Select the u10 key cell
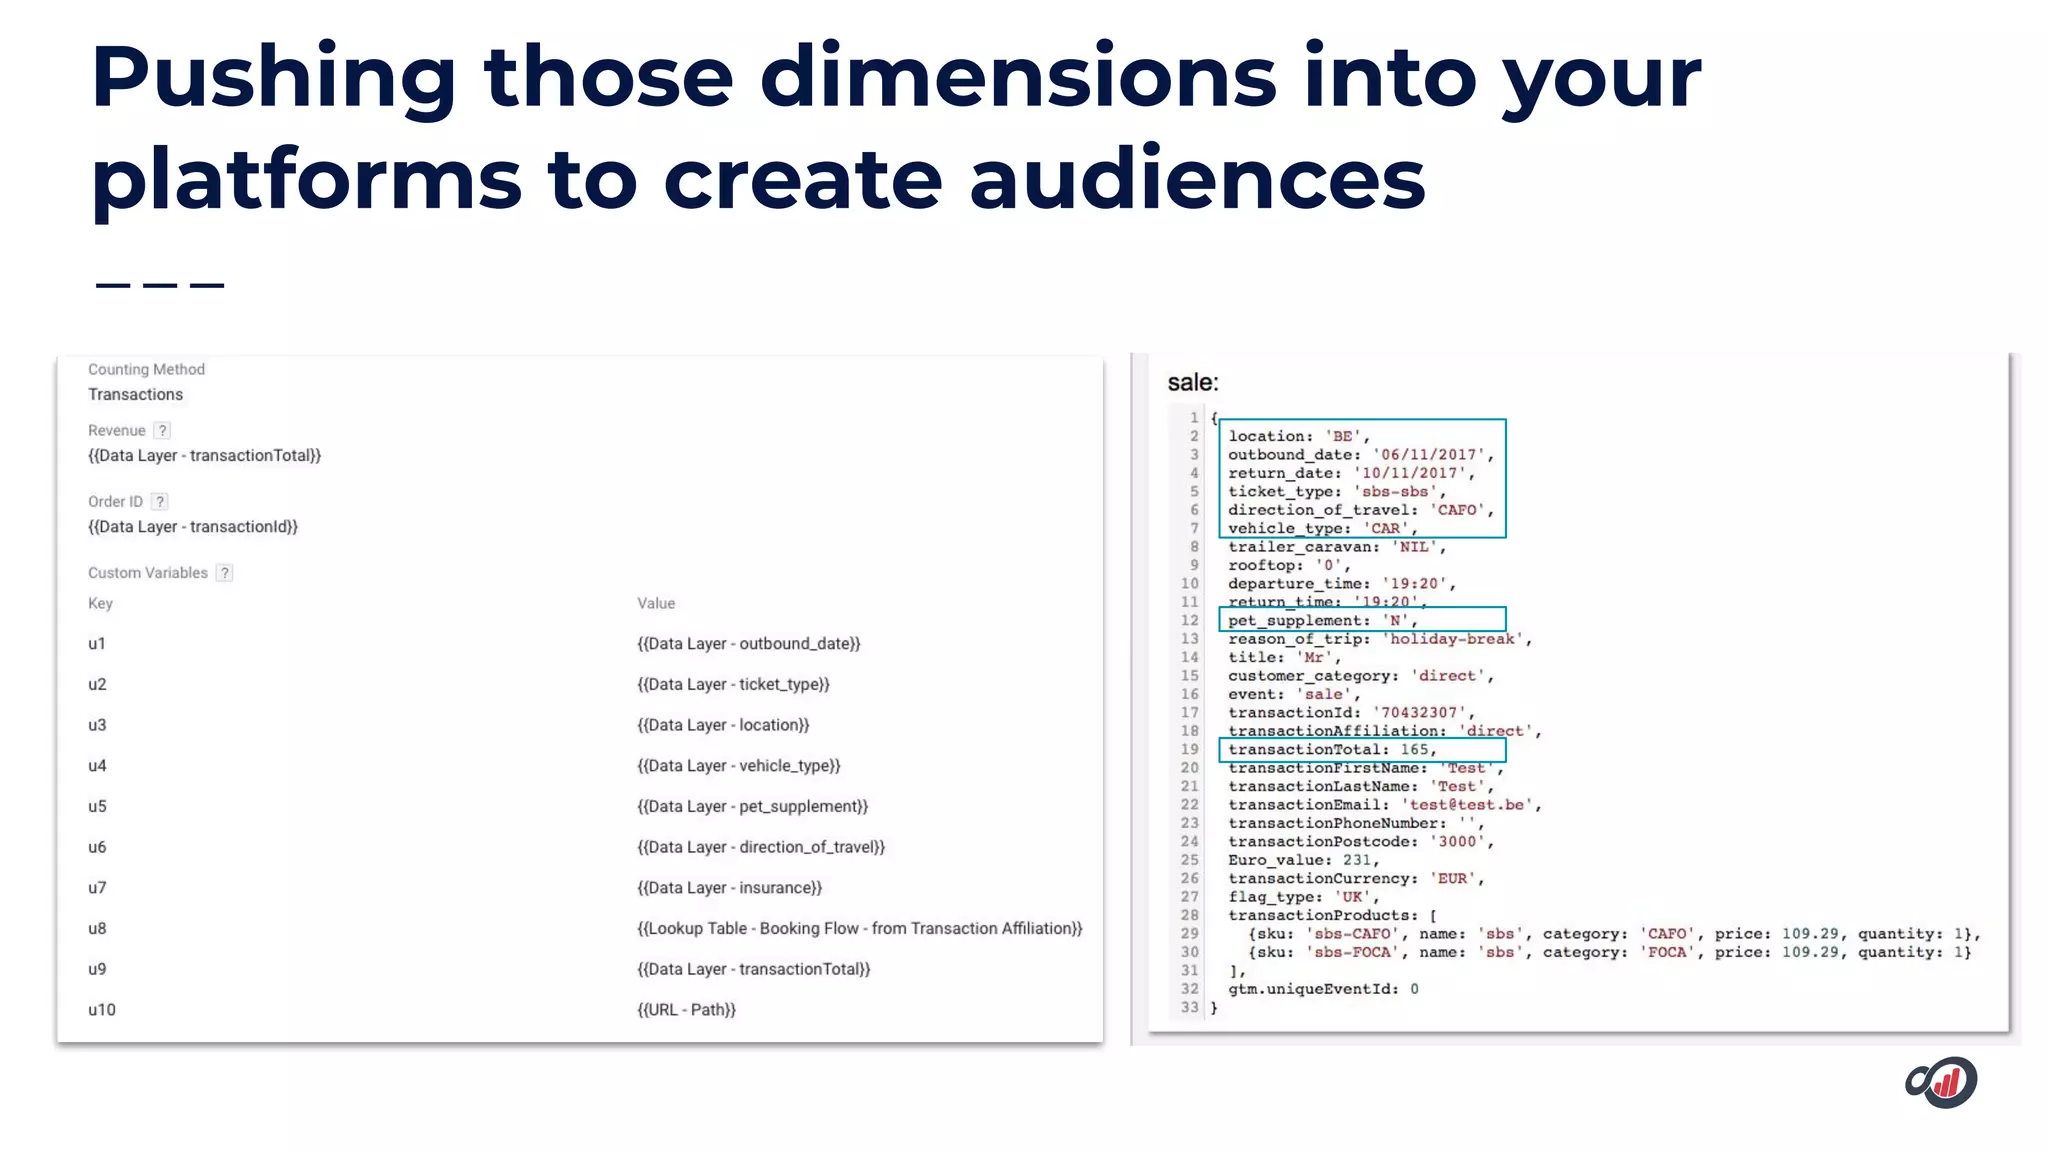The height and width of the screenshot is (1152, 2048). point(101,1010)
